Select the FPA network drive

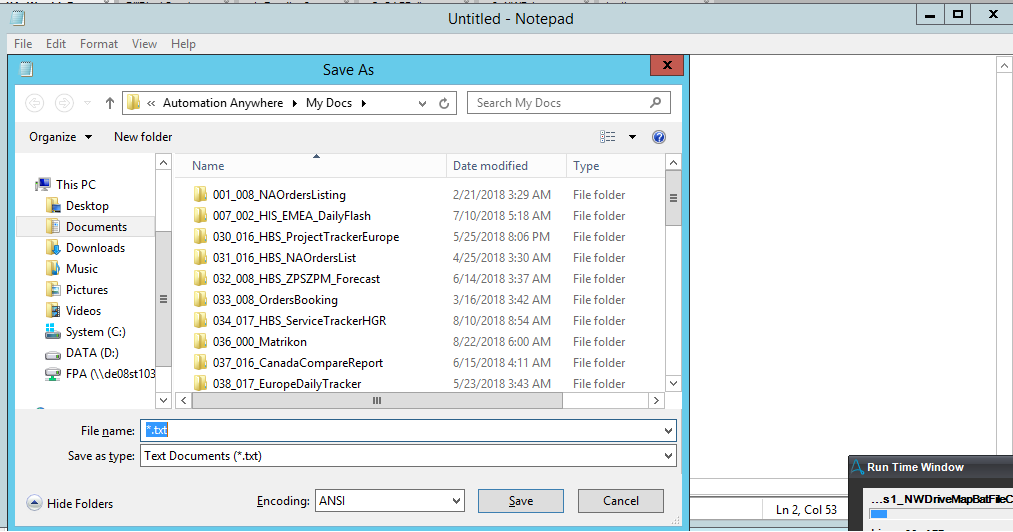click(x=99, y=374)
